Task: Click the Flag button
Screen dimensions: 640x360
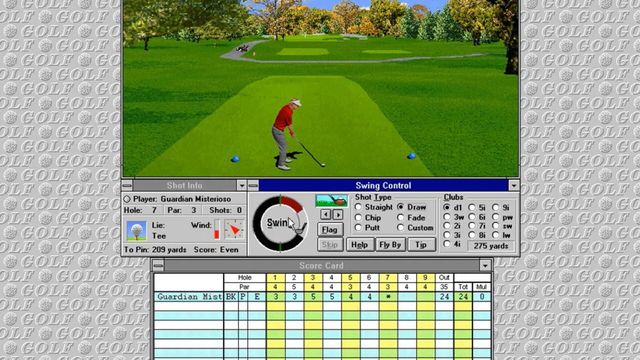Action: (x=330, y=229)
